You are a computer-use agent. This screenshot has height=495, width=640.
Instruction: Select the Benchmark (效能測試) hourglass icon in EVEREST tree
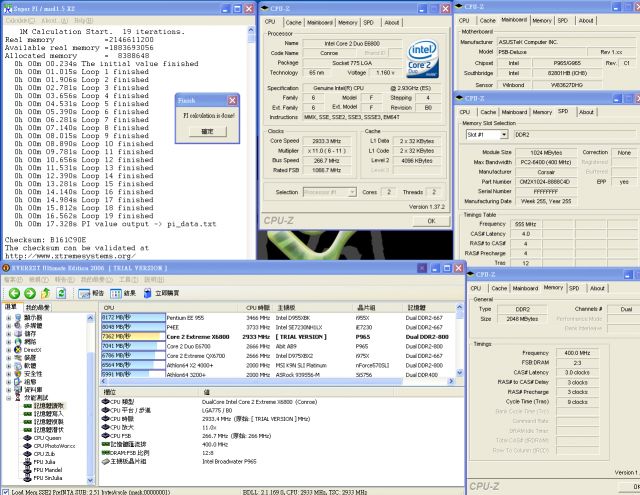(18, 397)
